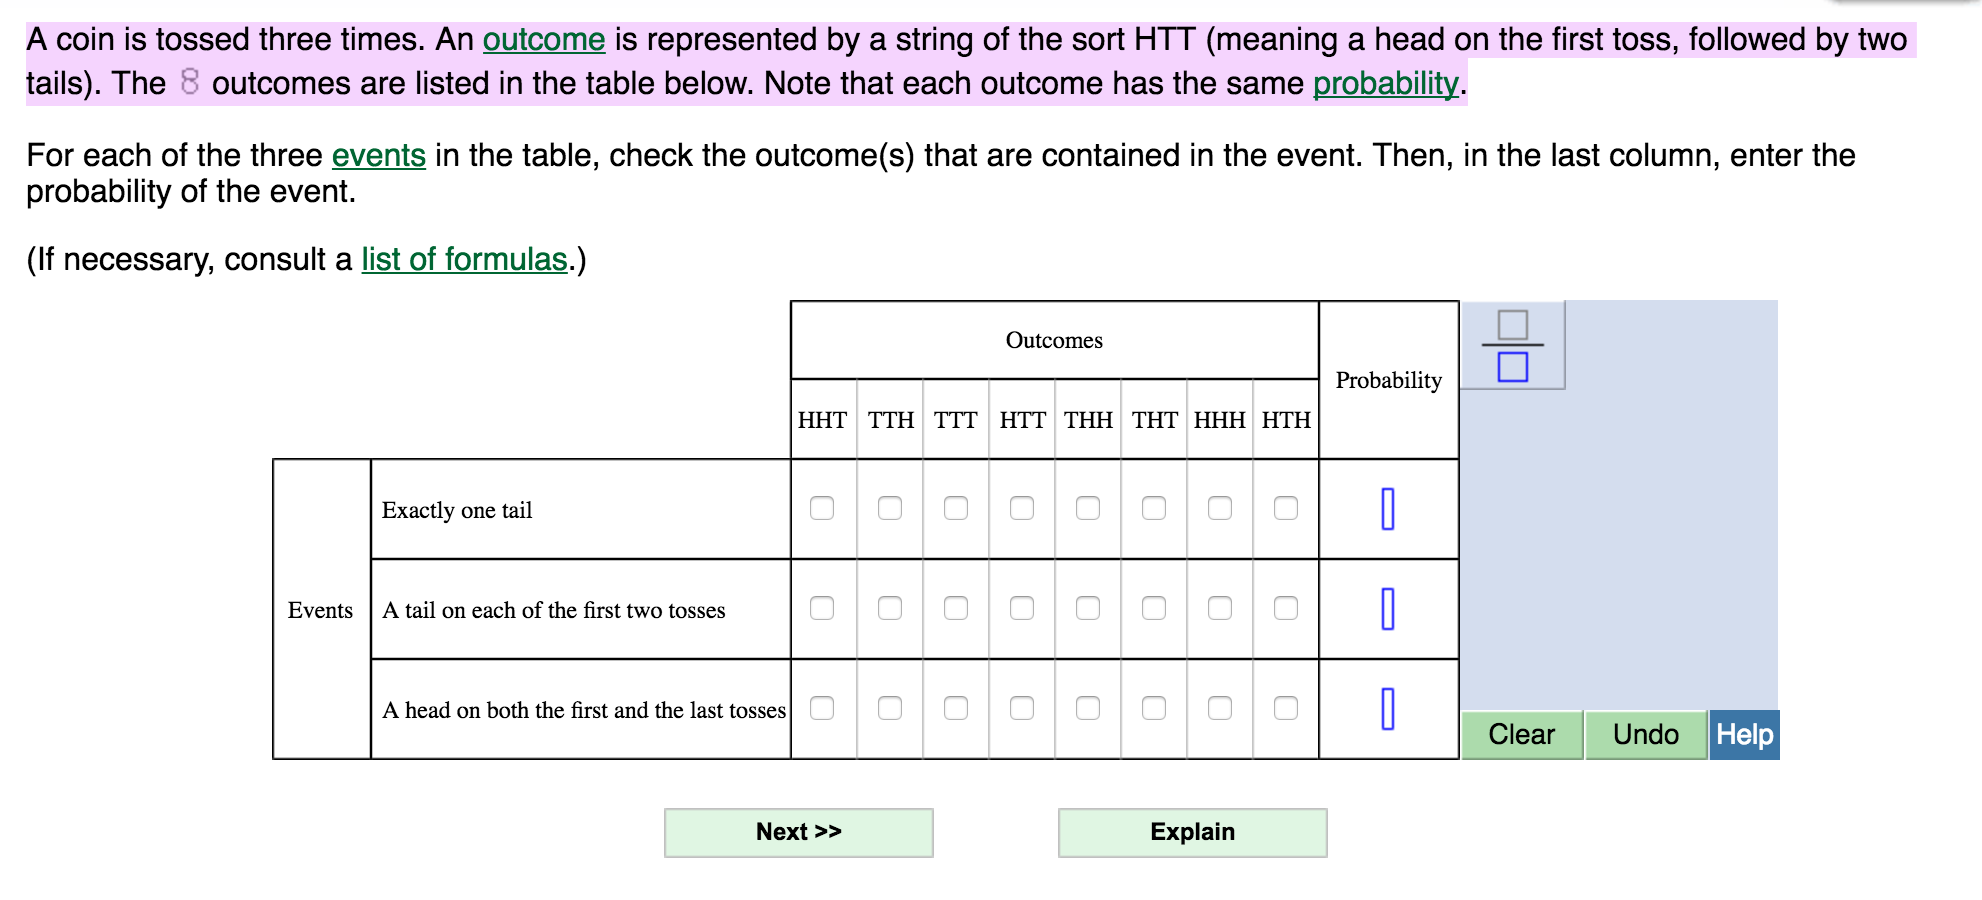Check THH for Exactly one tail

click(x=1088, y=508)
